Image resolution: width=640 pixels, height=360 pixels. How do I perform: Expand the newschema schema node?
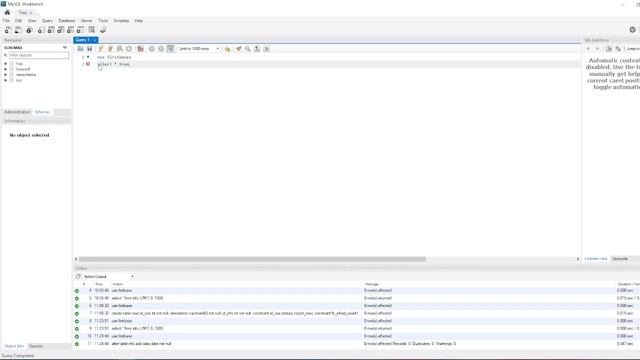click(x=6, y=75)
